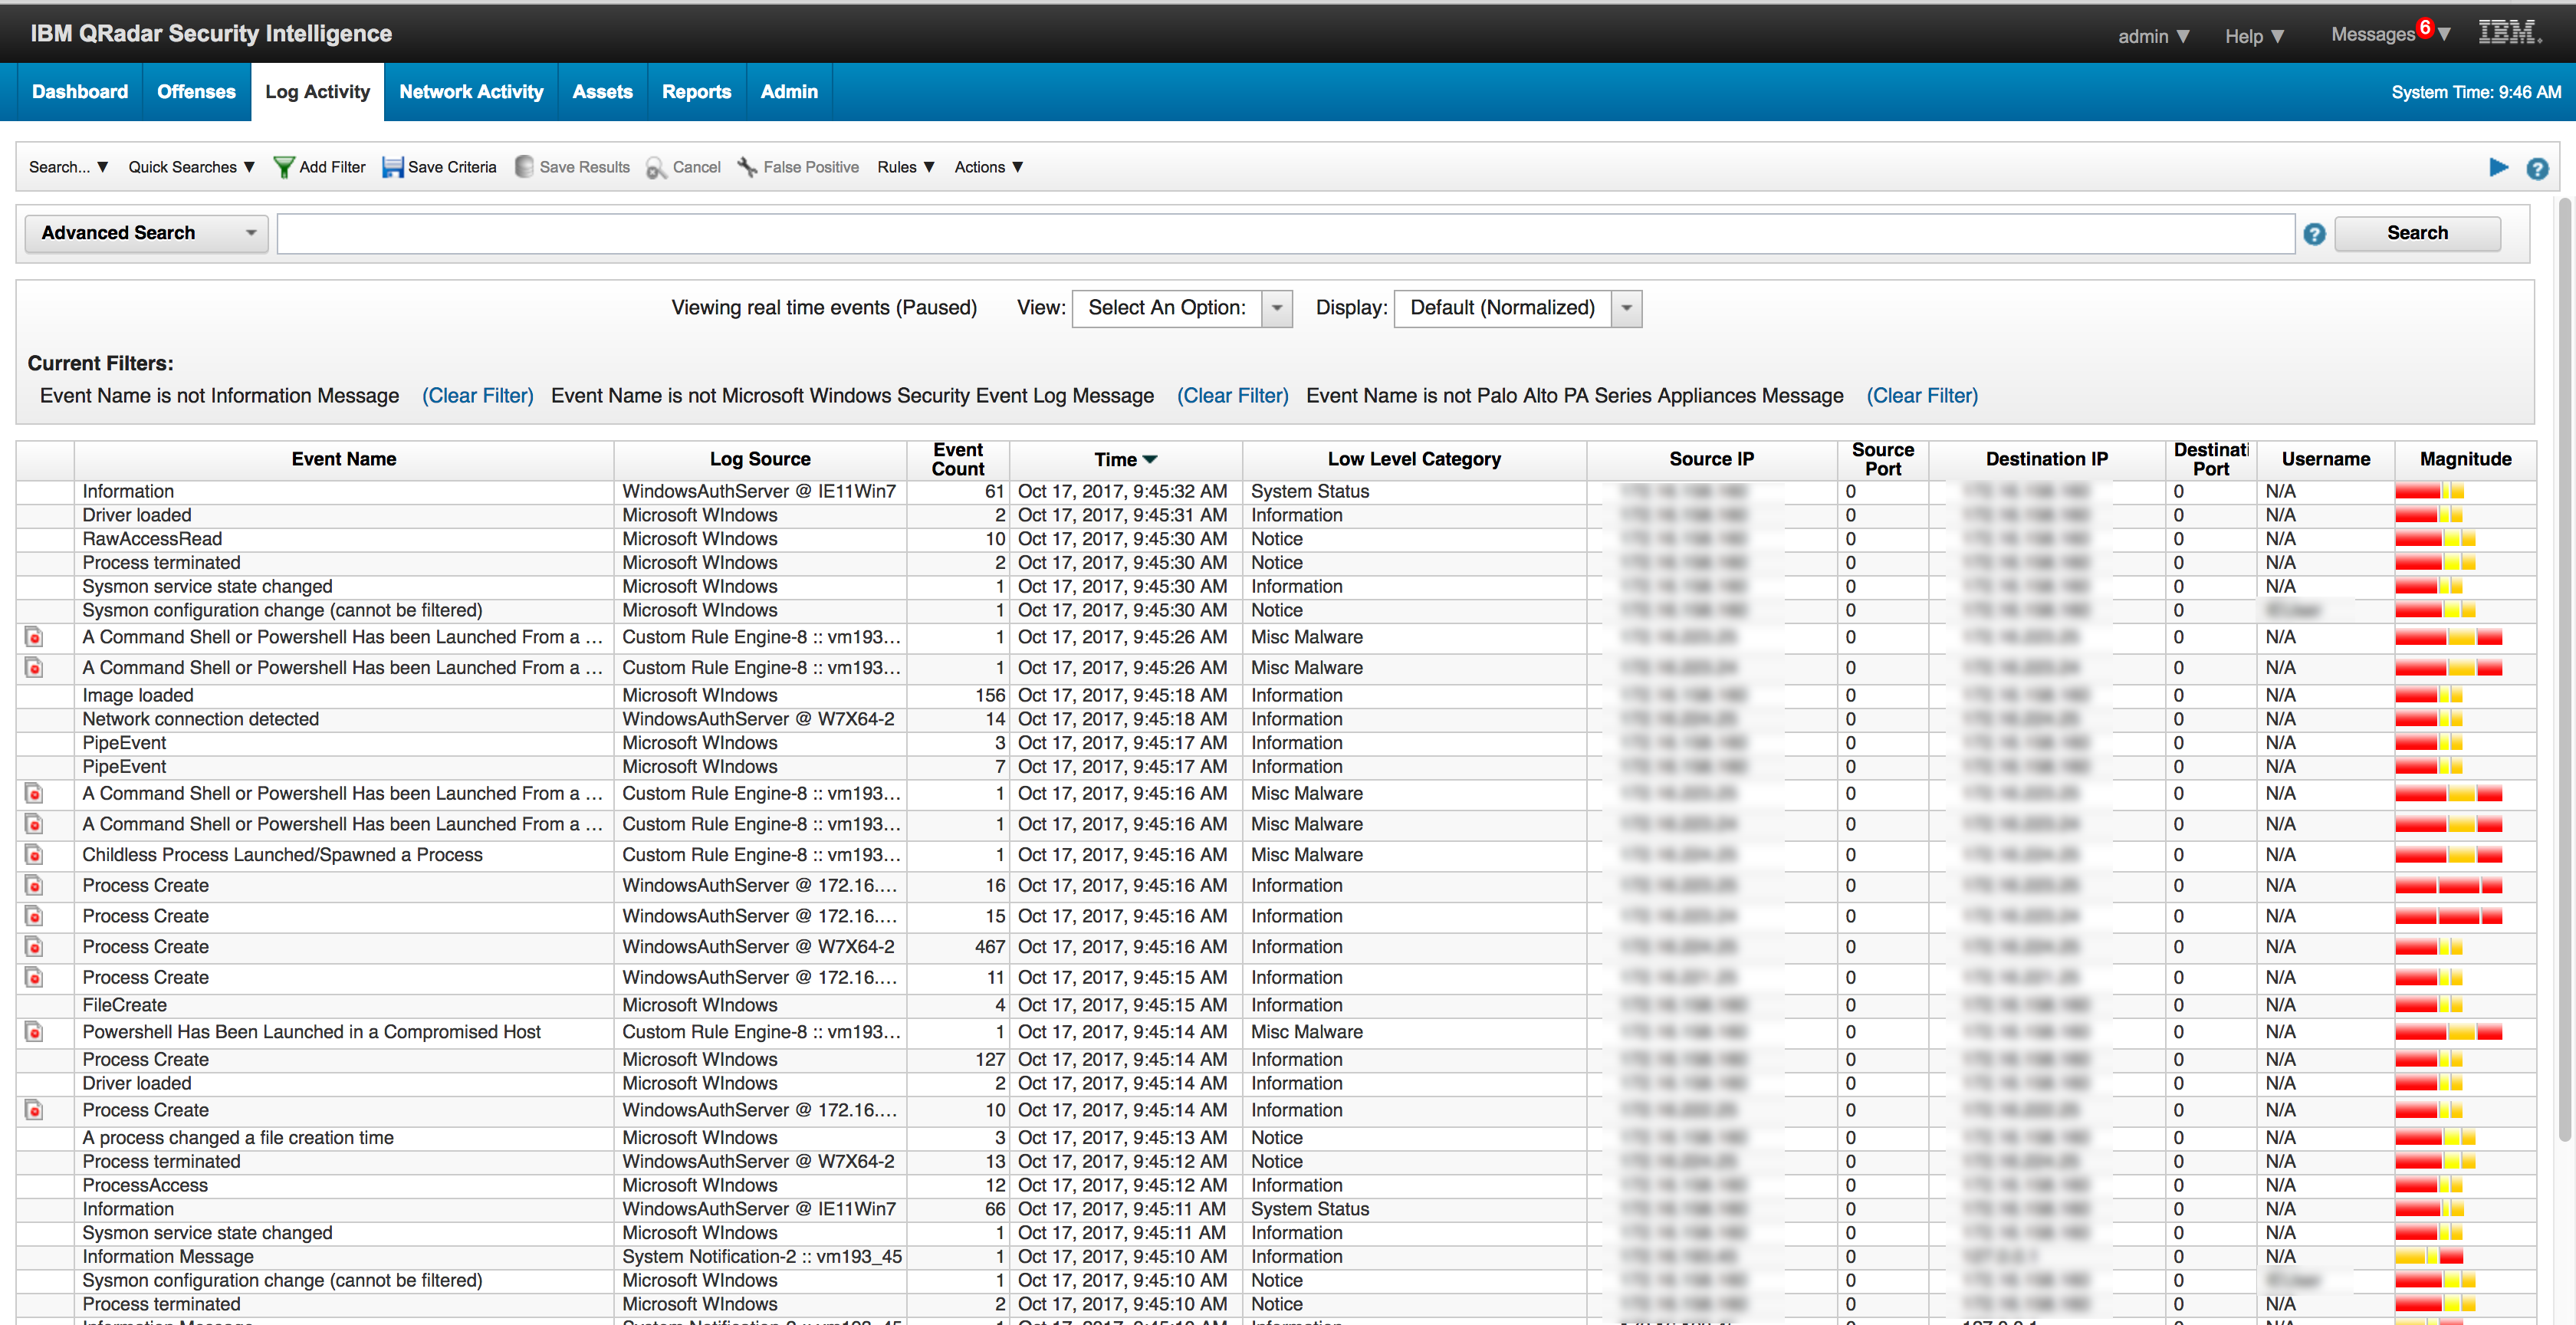Viewport: 2576px width, 1325px height.
Task: Click the IBM logo in the top bar
Action: (x=2510, y=31)
